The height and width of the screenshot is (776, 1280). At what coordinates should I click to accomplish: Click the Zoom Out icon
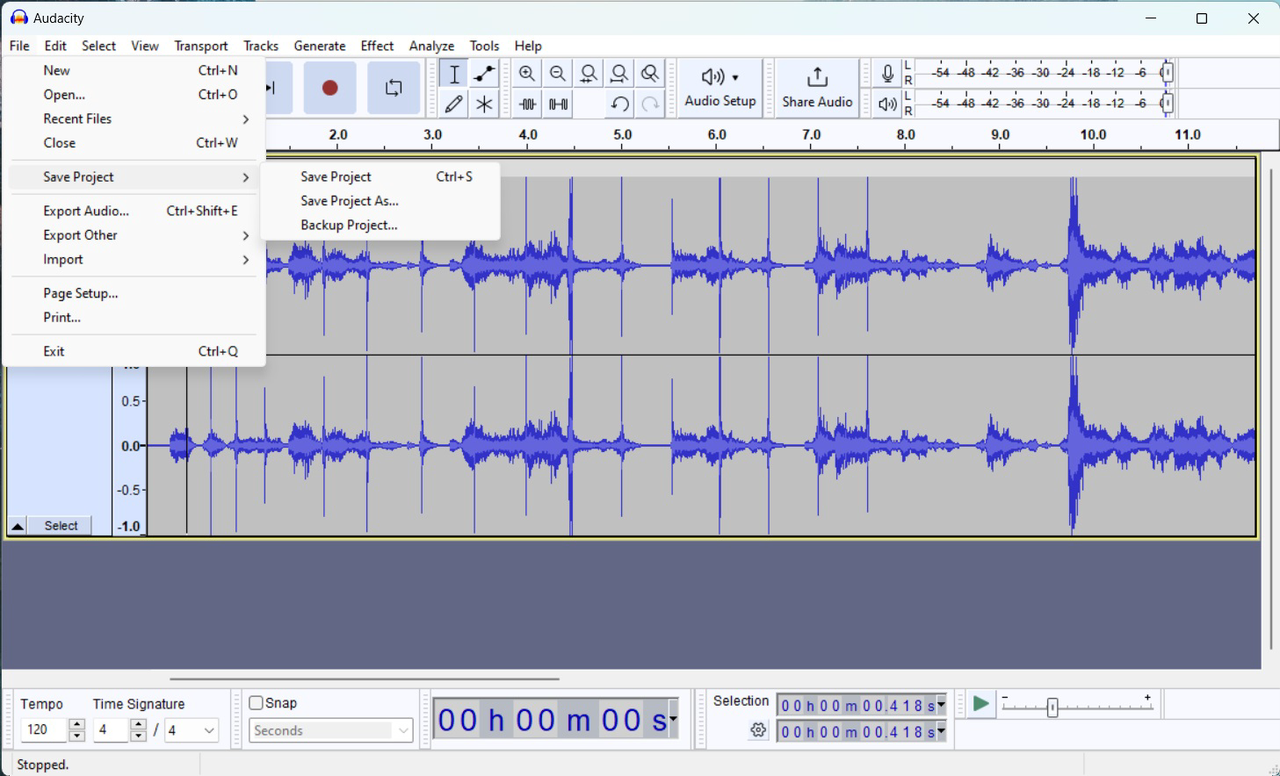tap(558, 73)
